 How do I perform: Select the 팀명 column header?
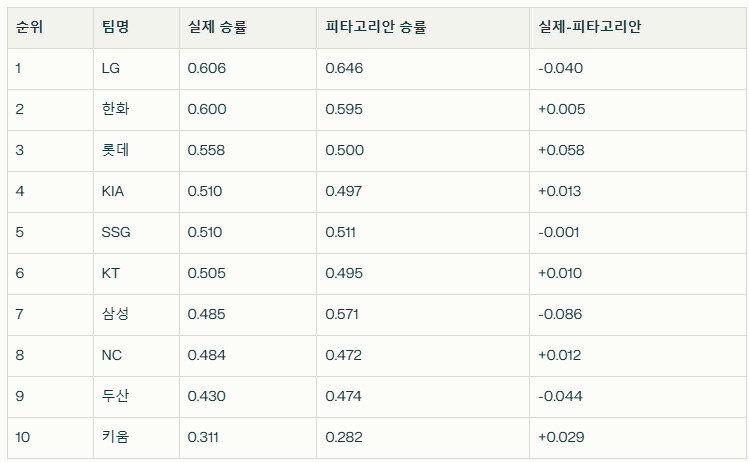(x=136, y=27)
